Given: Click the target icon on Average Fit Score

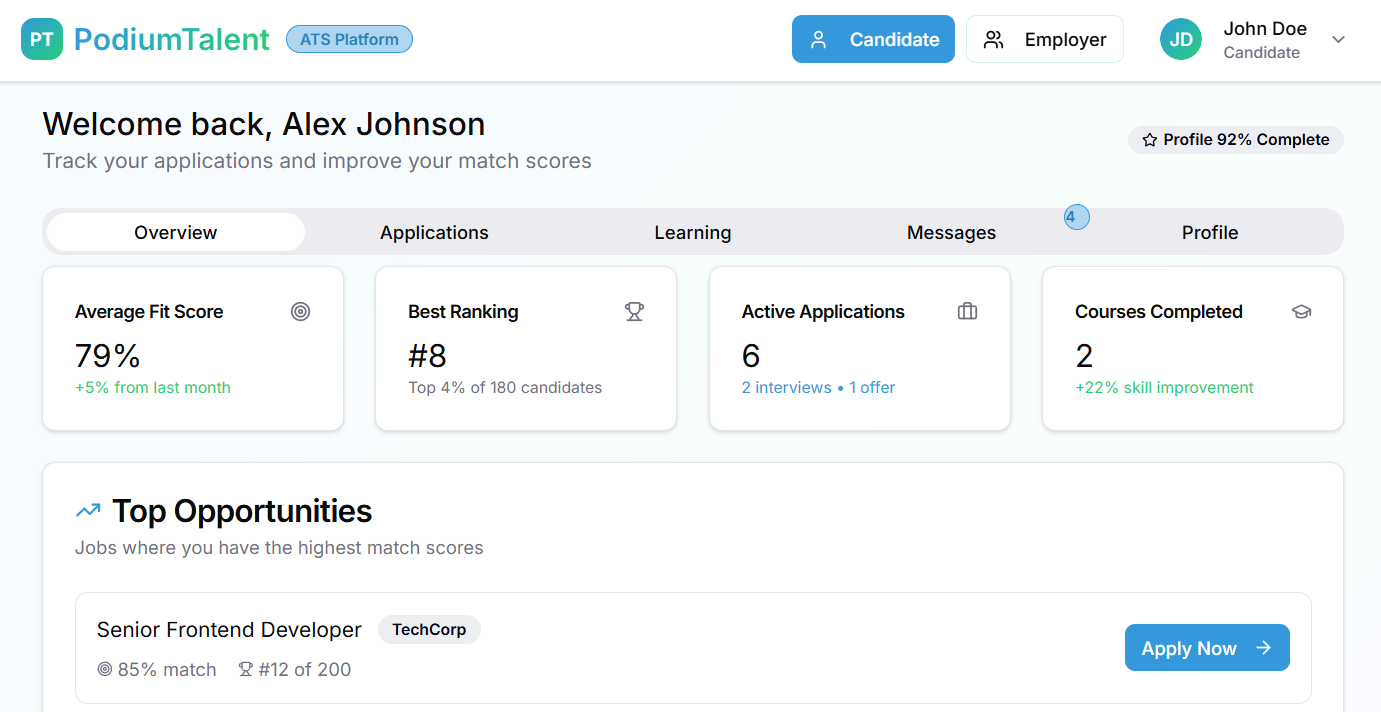Looking at the screenshot, I should pos(300,312).
